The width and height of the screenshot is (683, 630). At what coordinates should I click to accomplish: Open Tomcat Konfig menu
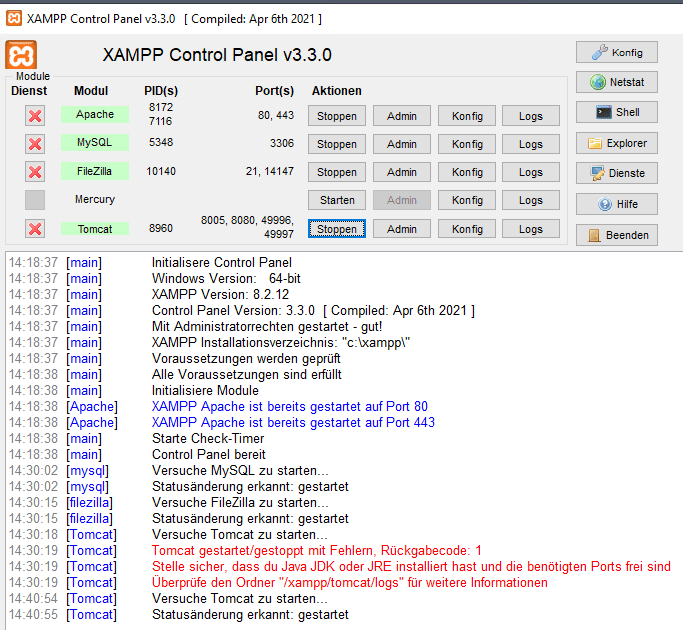tap(467, 229)
